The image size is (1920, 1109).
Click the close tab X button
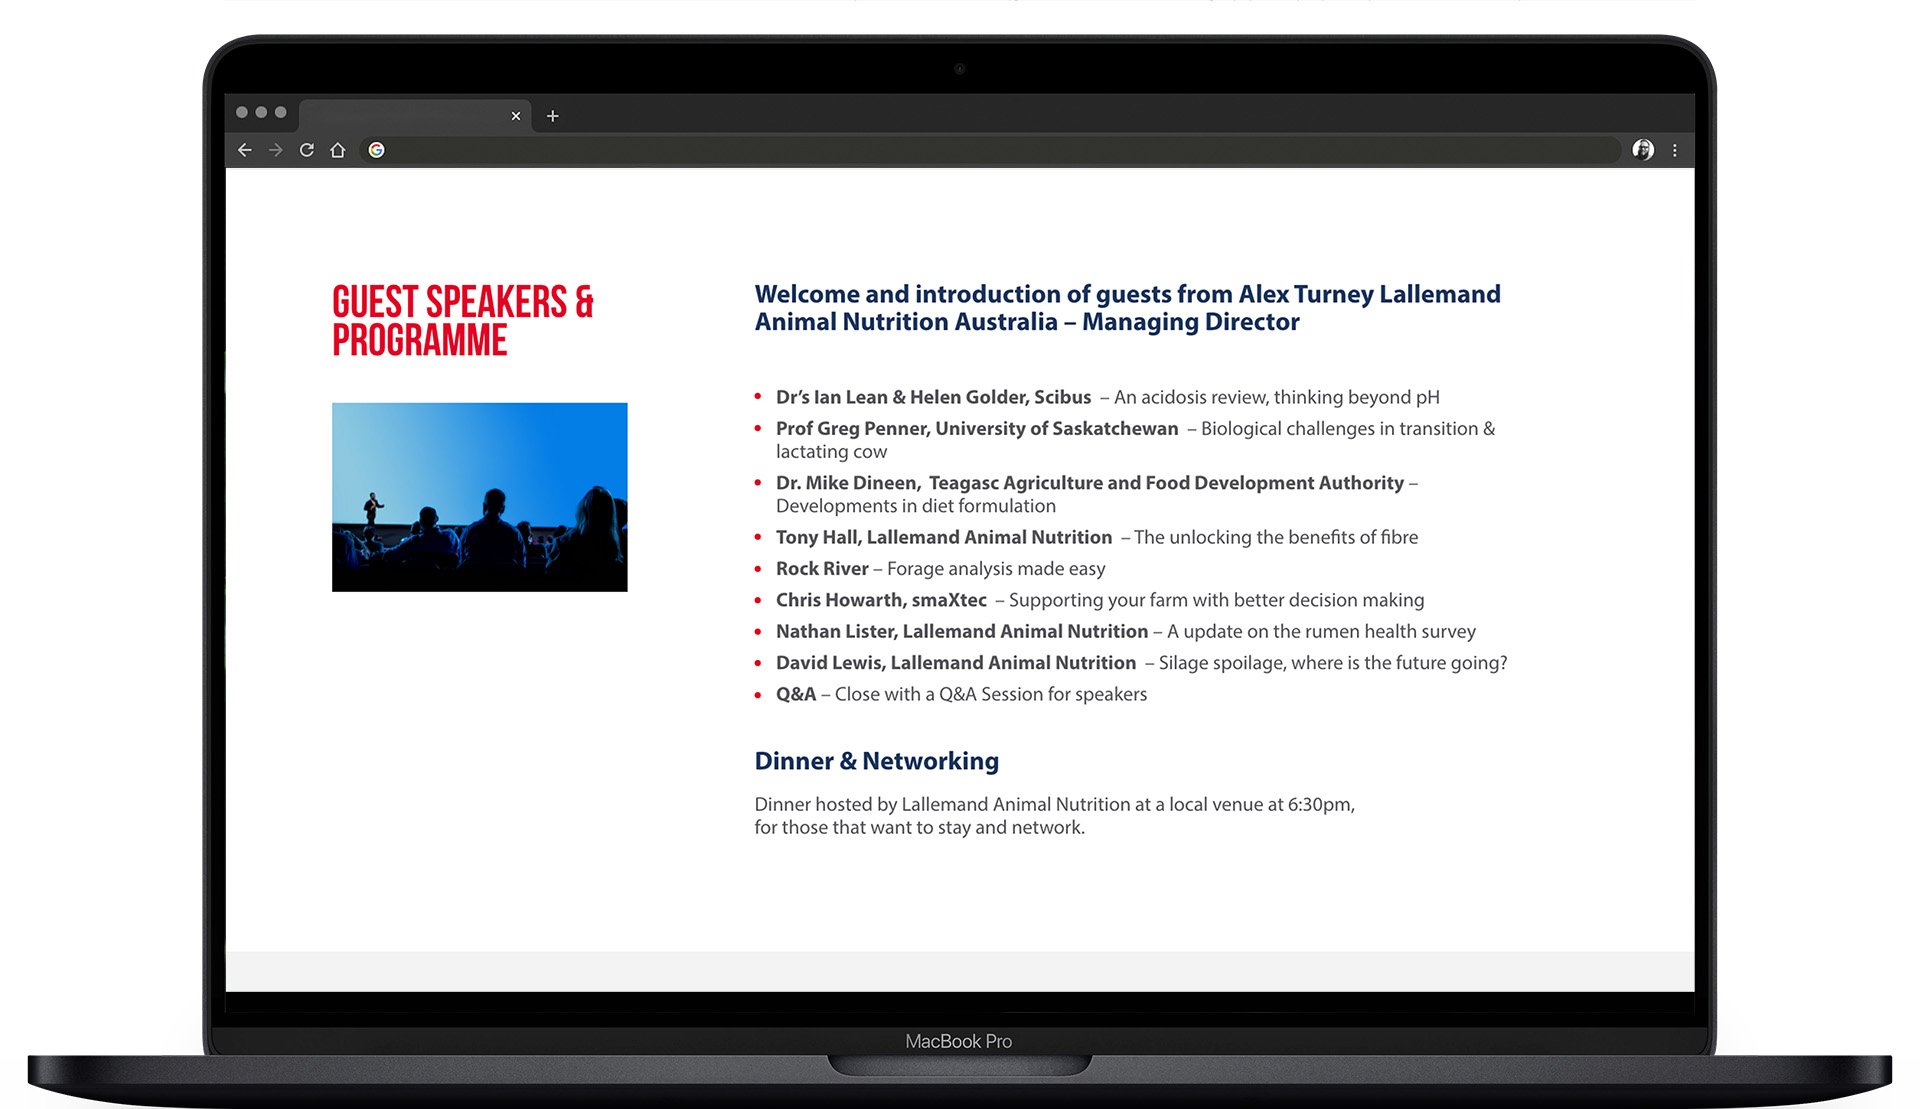click(515, 116)
